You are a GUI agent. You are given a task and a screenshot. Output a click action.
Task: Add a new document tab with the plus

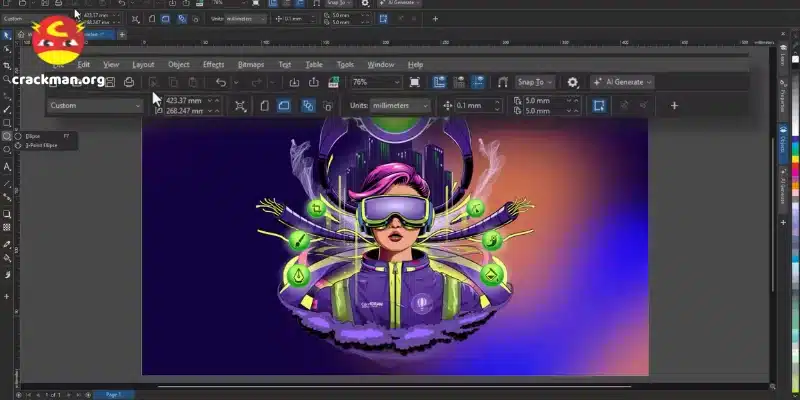tap(122, 35)
